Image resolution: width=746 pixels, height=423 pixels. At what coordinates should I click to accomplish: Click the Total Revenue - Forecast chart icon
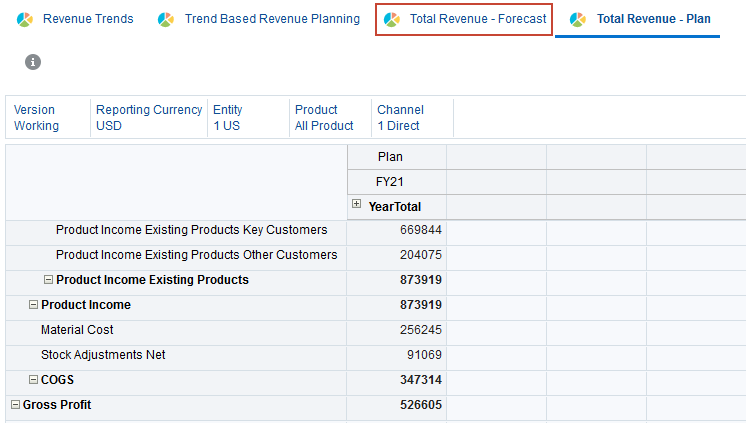[x=392, y=20]
